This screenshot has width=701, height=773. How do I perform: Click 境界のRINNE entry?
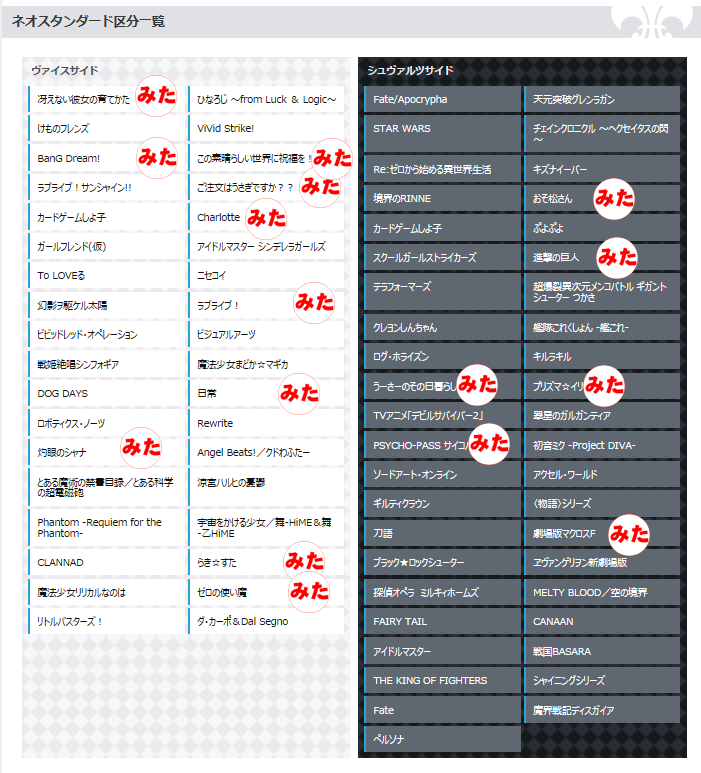443,199
